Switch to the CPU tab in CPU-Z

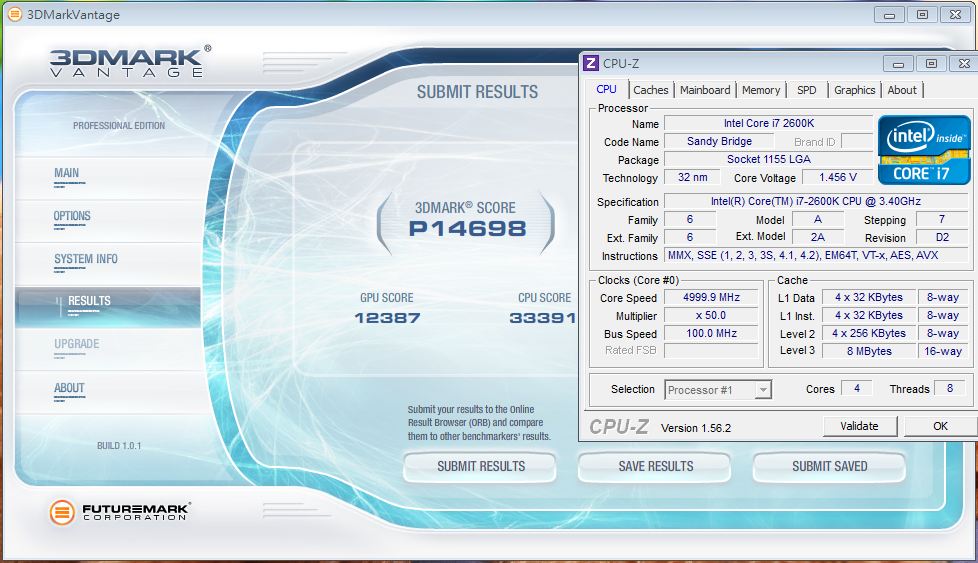coord(606,89)
